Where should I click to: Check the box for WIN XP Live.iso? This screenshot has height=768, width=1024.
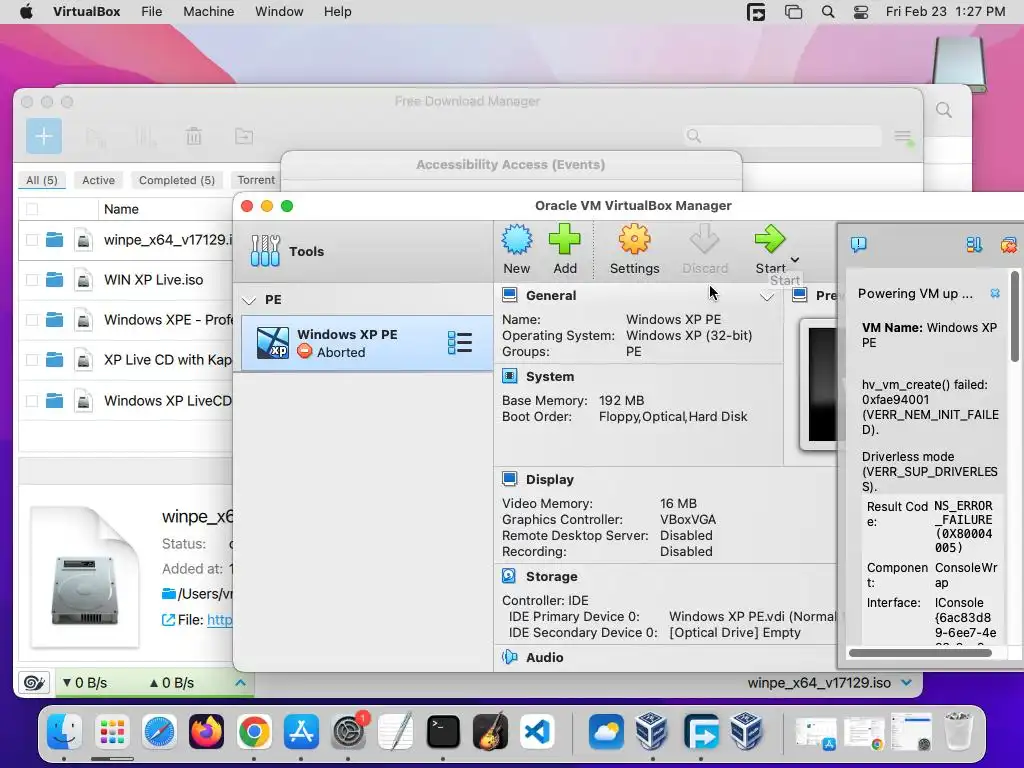(x=31, y=280)
